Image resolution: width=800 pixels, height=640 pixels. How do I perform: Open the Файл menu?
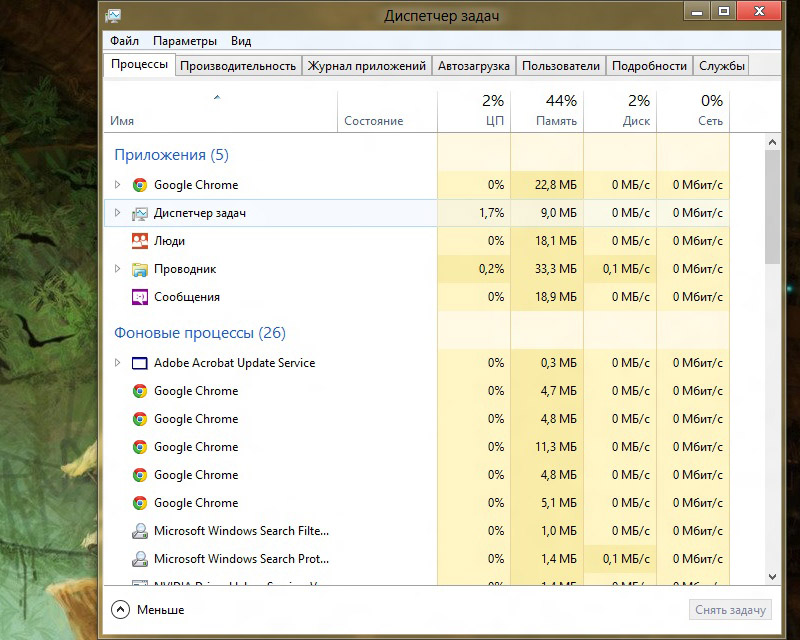(124, 41)
